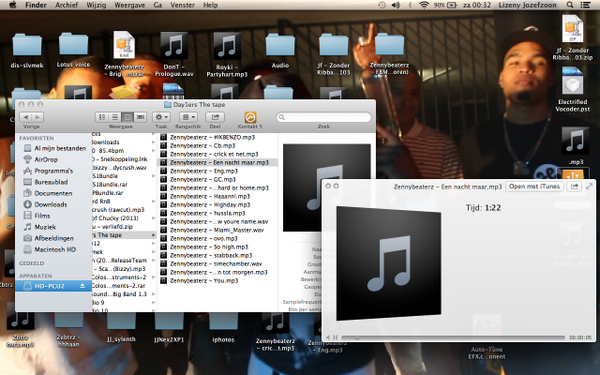Expand the 'The tape' folder arrow

tap(153, 235)
